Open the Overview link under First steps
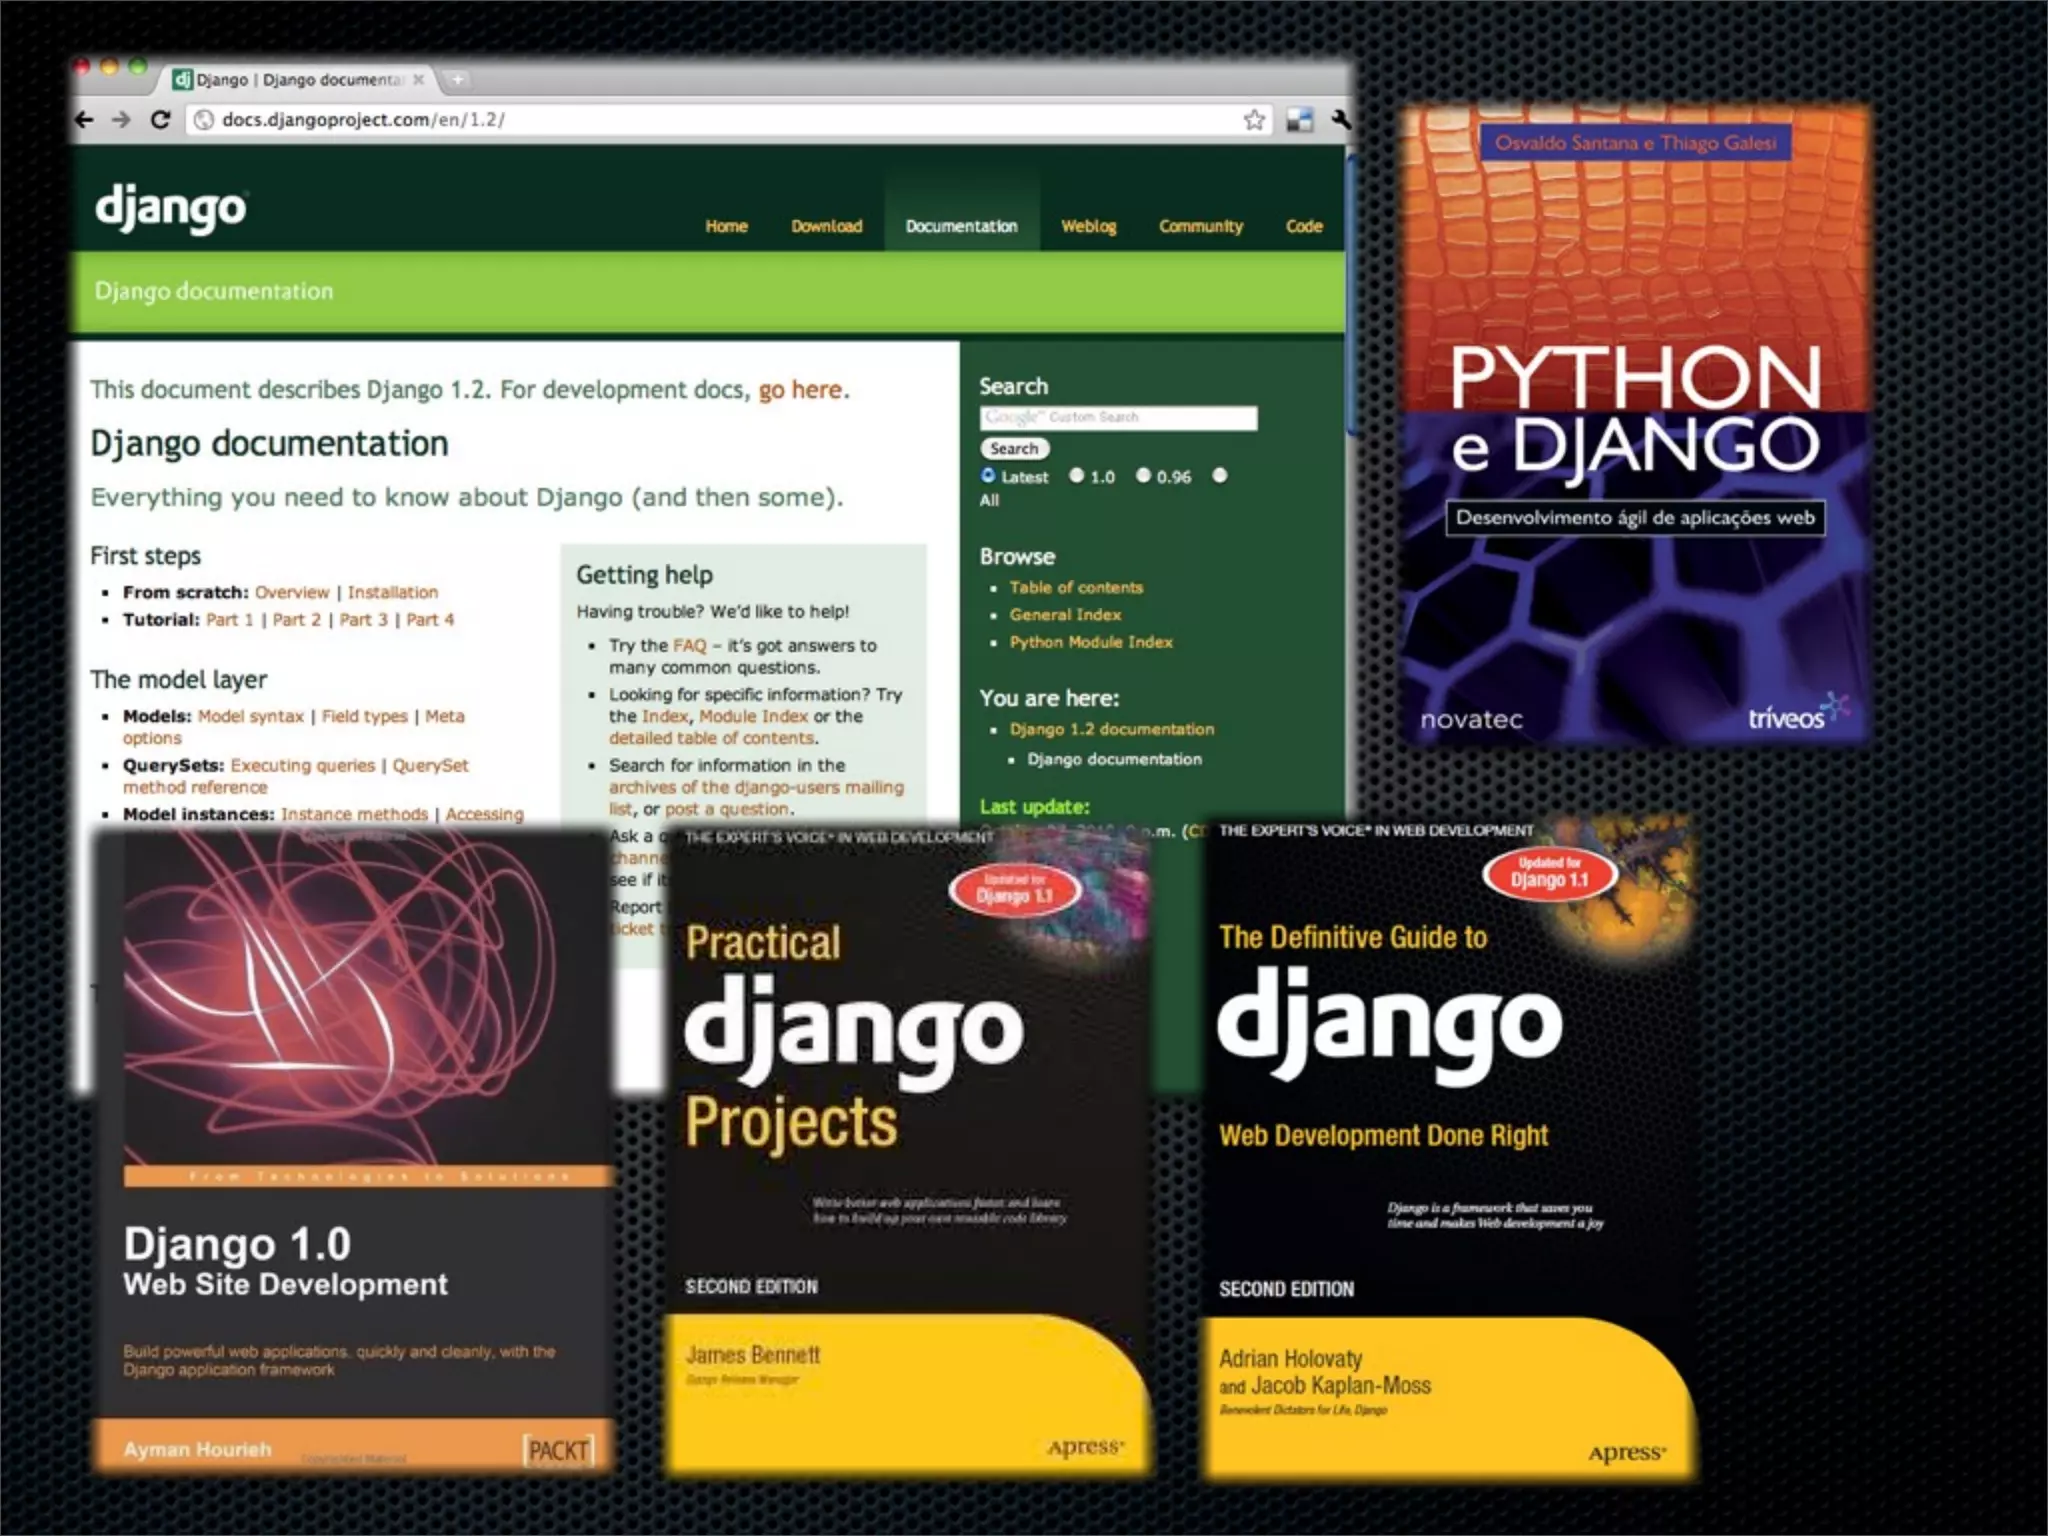Image resolution: width=2048 pixels, height=1536 pixels. point(292,592)
